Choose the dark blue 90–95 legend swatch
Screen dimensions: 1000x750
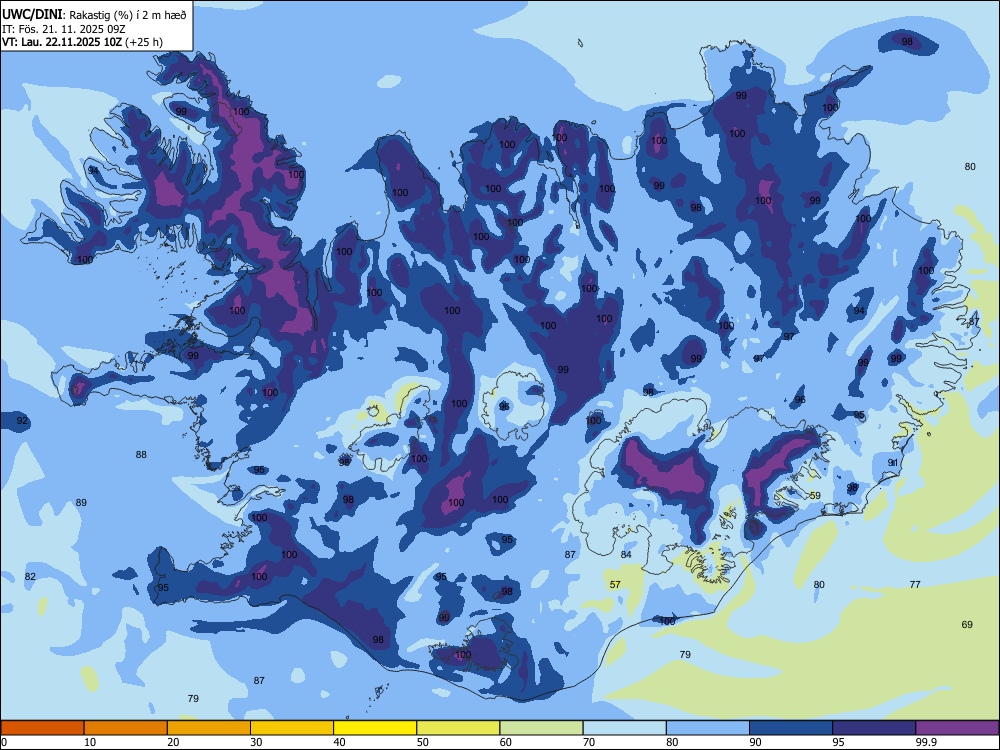click(x=791, y=728)
